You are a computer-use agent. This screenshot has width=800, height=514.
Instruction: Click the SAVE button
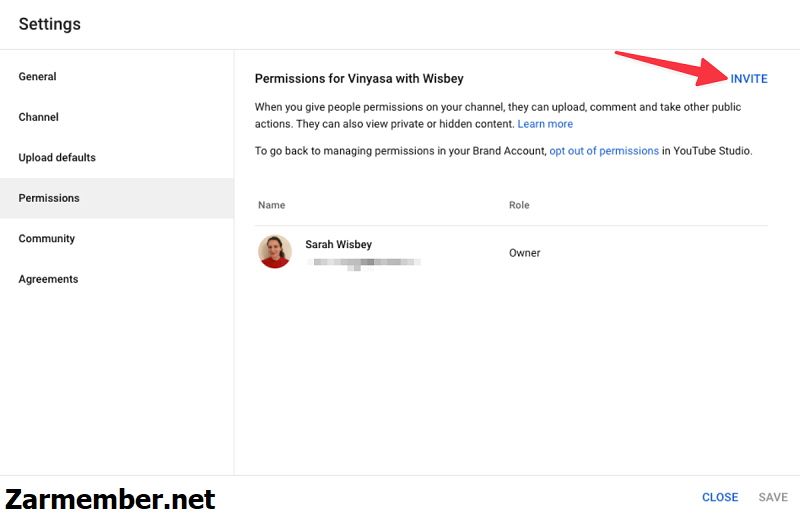coord(773,497)
